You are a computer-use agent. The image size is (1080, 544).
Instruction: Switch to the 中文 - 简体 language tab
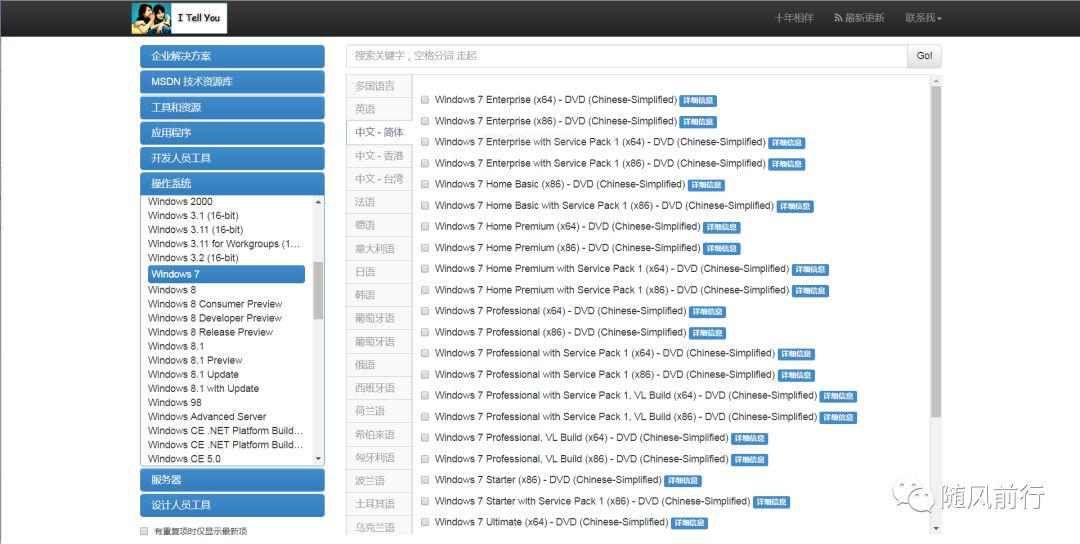(x=379, y=132)
